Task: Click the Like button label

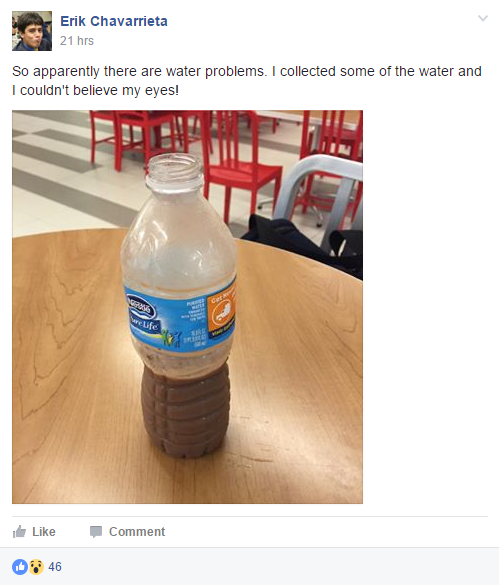Action: [x=44, y=532]
